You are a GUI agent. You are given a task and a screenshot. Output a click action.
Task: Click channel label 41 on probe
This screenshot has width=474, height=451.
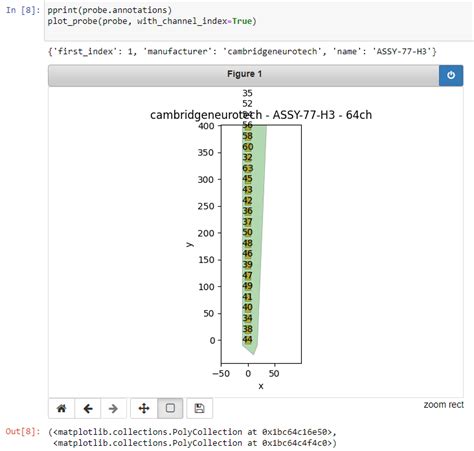[x=247, y=297]
